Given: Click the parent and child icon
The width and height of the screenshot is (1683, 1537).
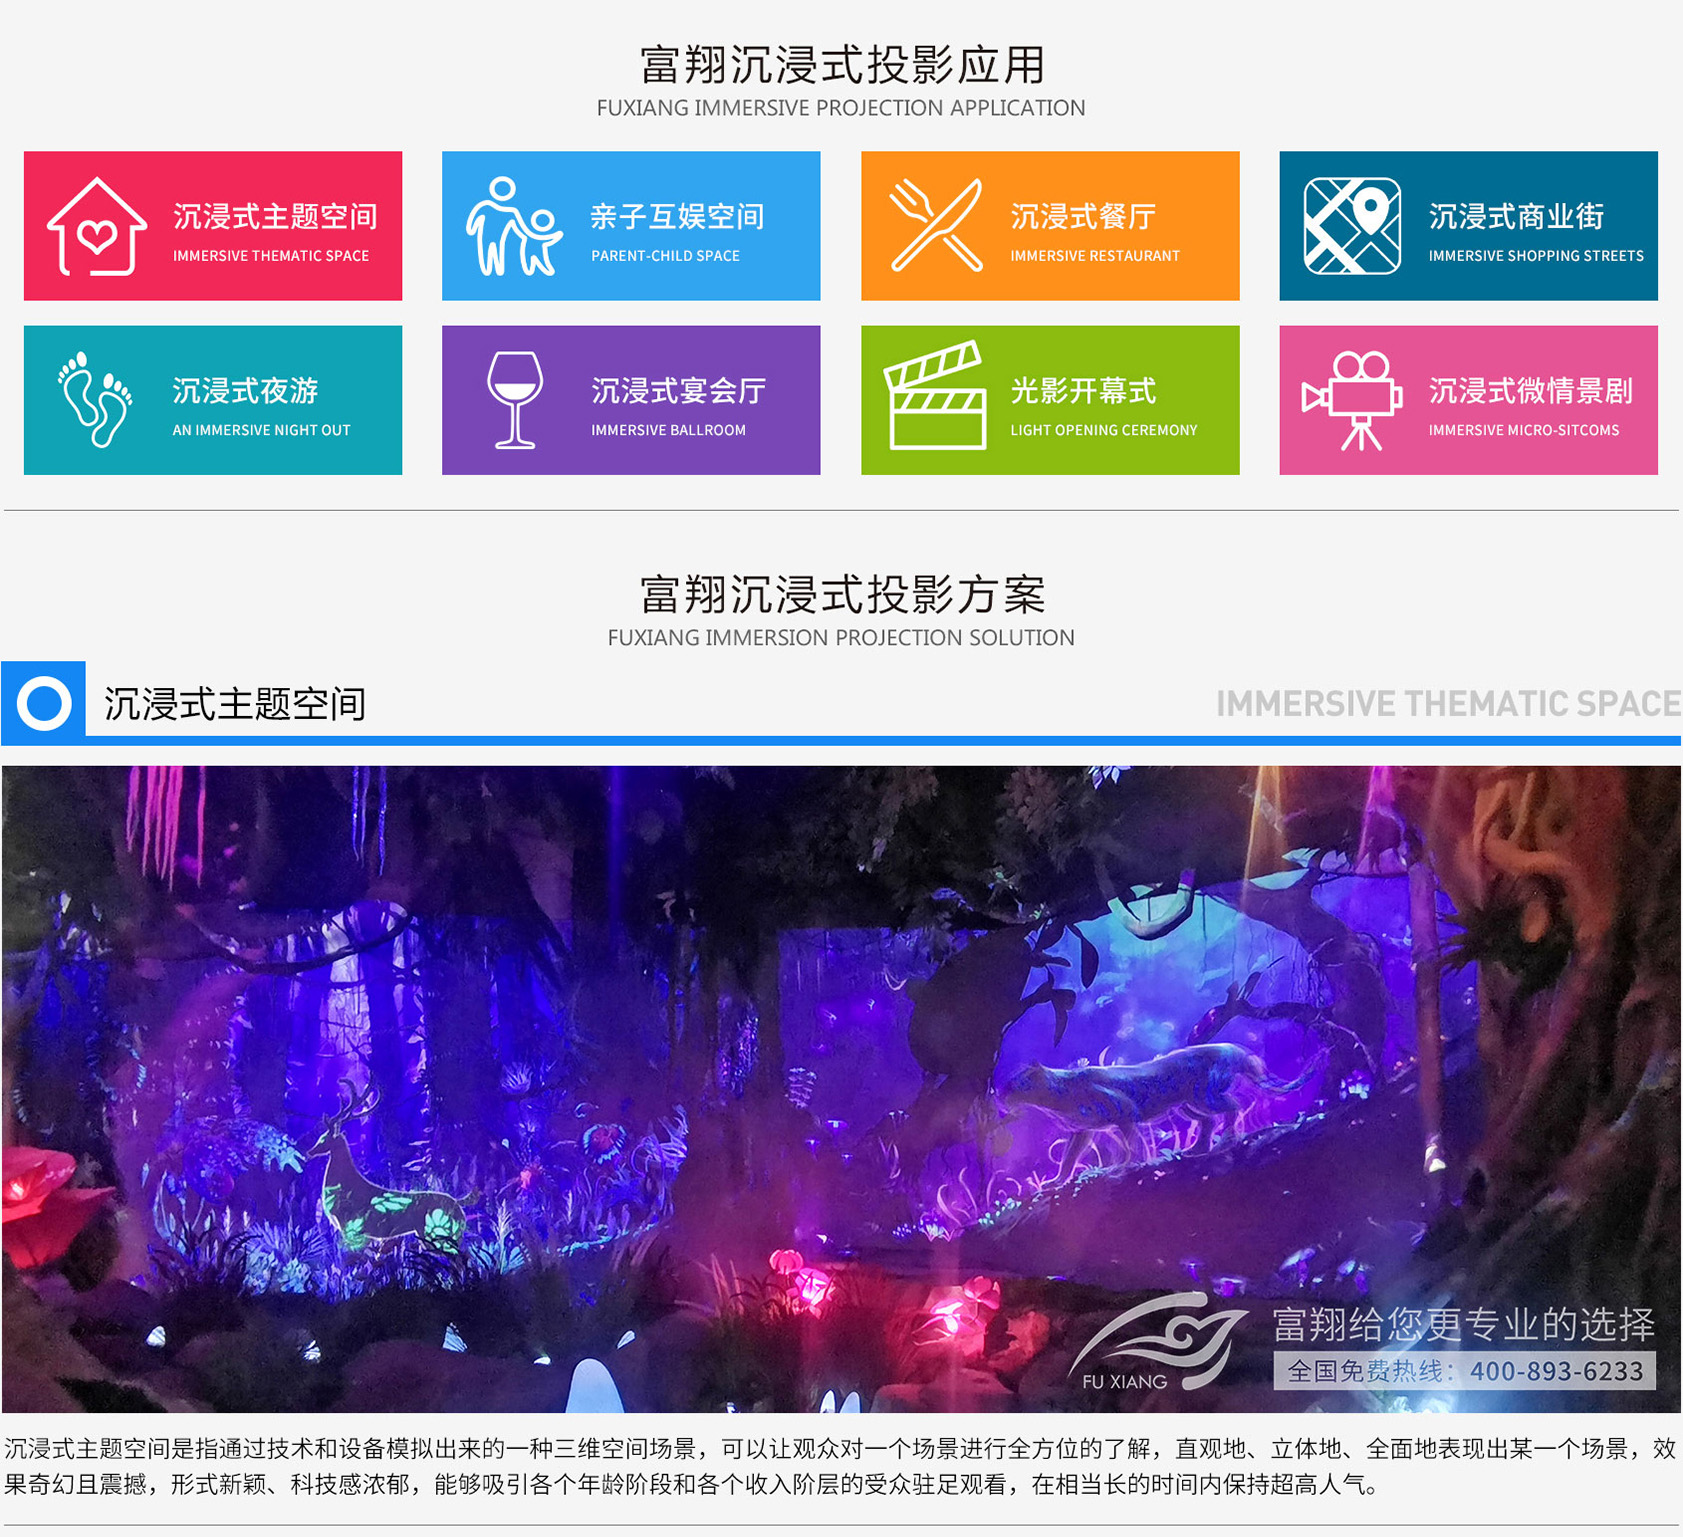Looking at the screenshot, I should pos(514,227).
